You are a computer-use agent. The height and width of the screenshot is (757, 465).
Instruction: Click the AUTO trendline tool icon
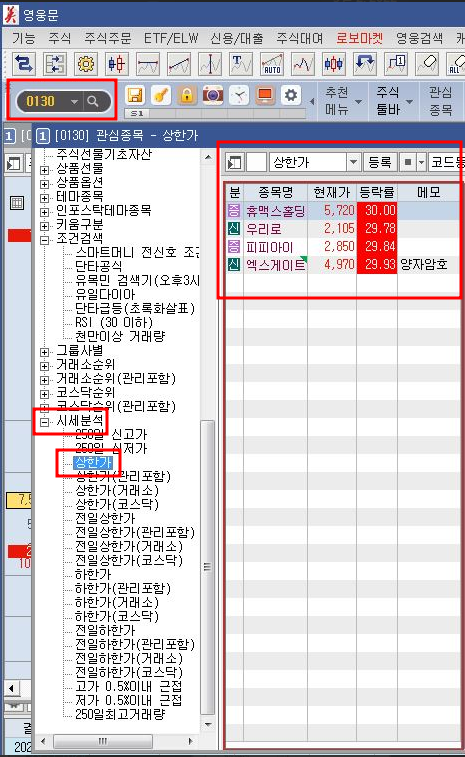click(272, 64)
